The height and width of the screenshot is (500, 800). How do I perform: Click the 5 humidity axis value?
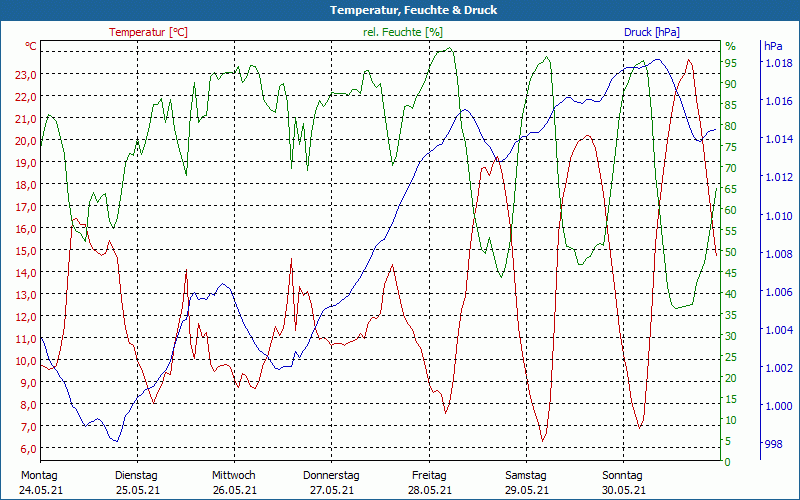tap(728, 441)
